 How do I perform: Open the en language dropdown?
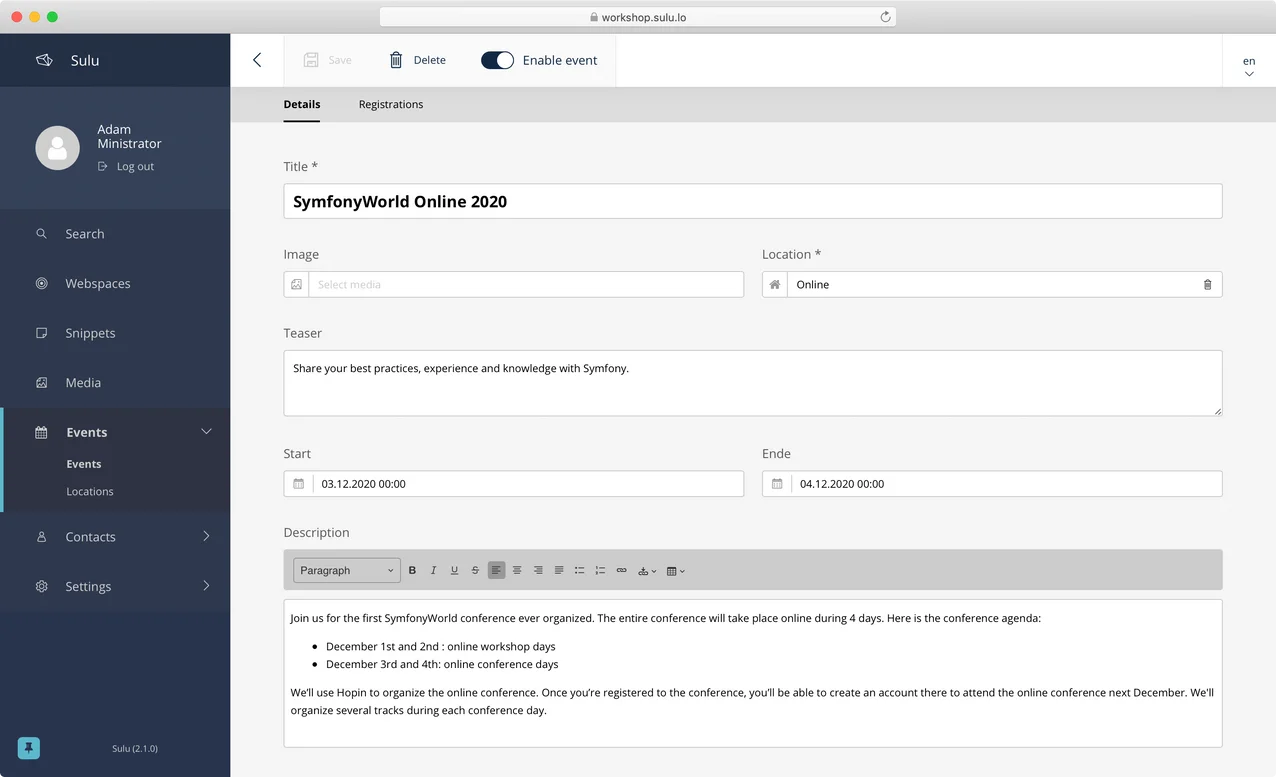[x=1249, y=66]
